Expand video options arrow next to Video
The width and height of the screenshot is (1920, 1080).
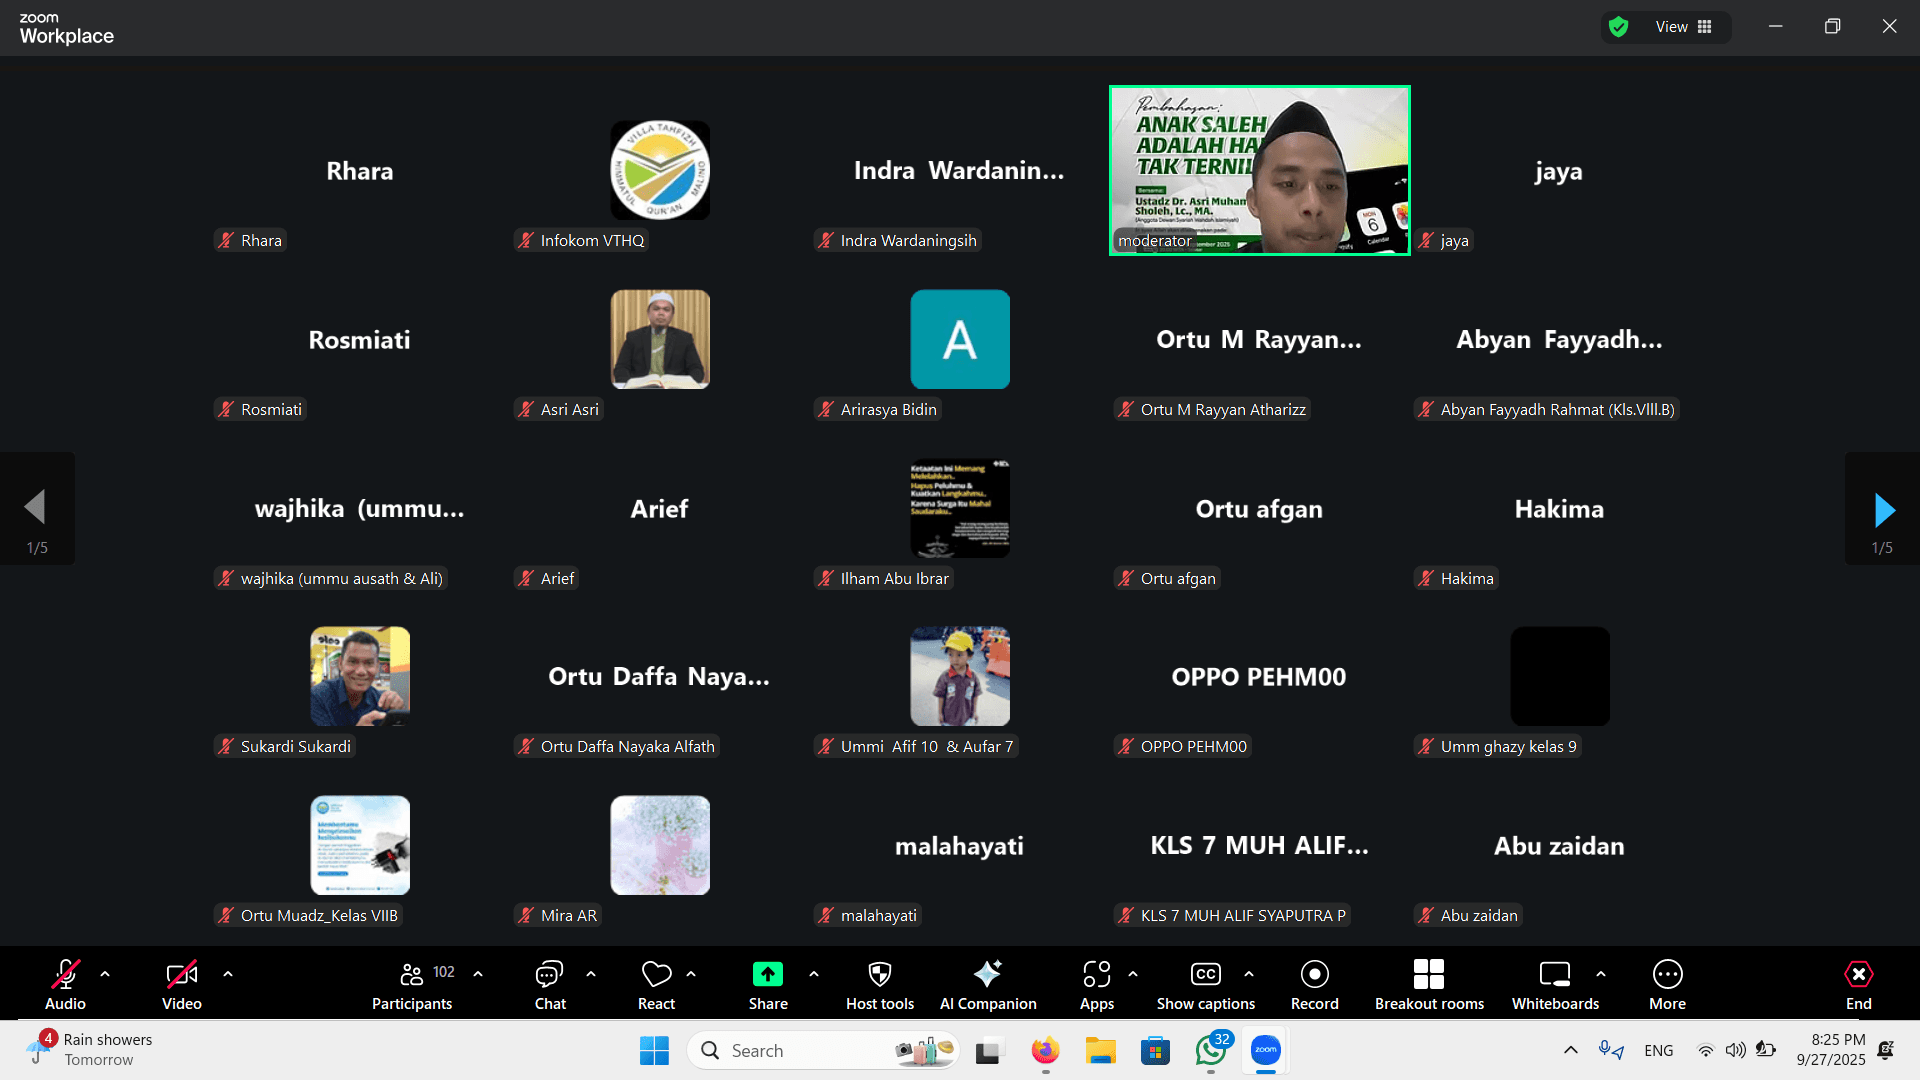[228, 973]
